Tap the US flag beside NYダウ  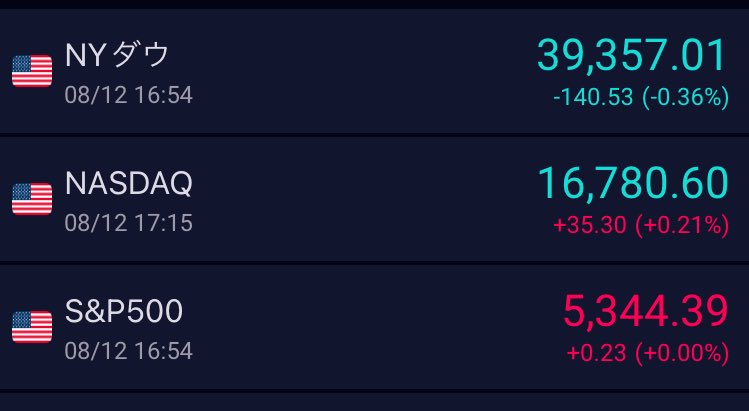32,71
